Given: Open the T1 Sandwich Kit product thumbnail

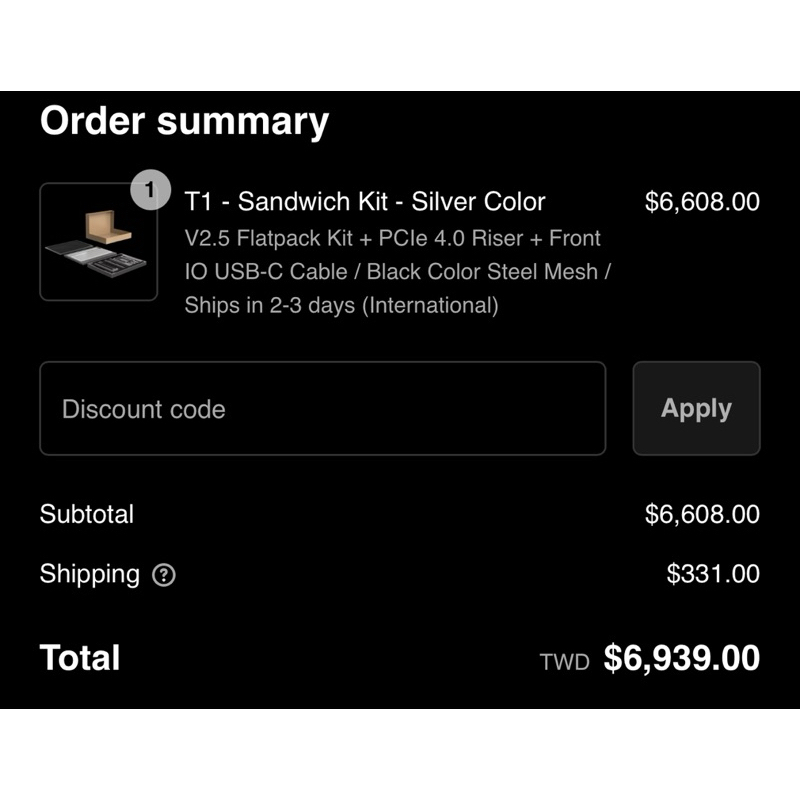Looking at the screenshot, I should (98, 243).
